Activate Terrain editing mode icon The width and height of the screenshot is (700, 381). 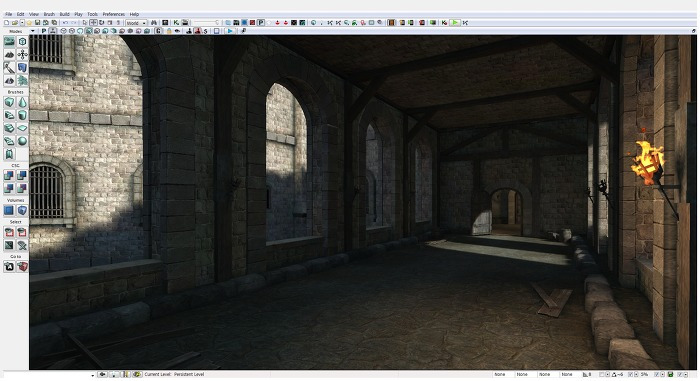pyautogui.click(x=9, y=54)
